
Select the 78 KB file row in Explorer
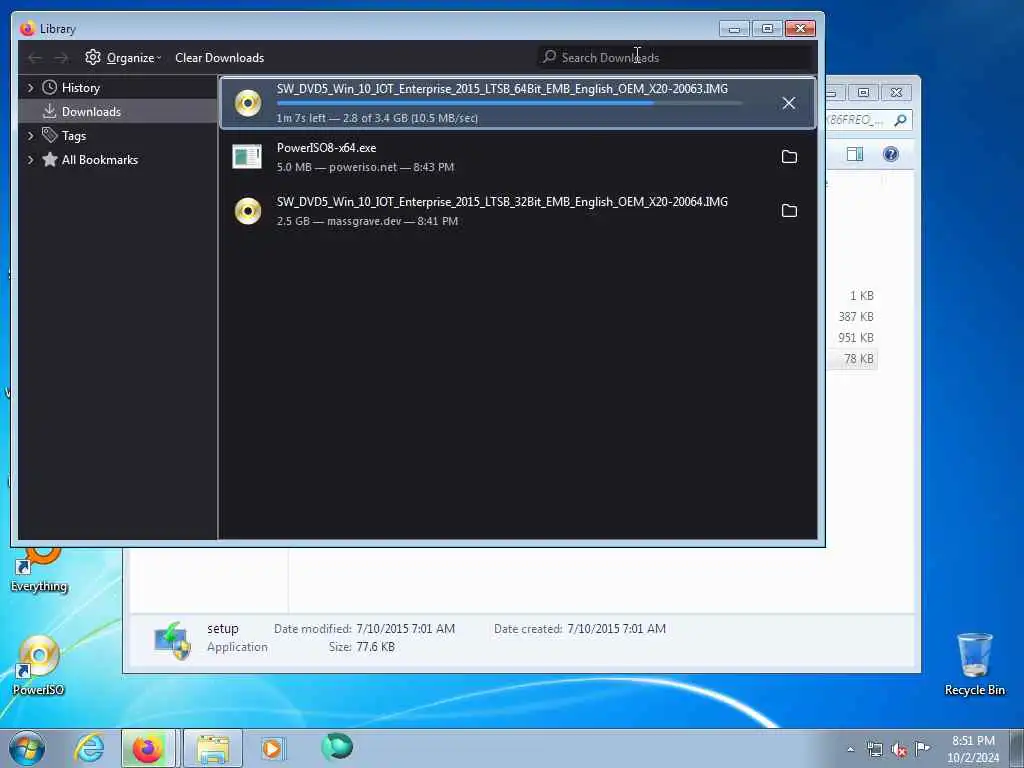852,359
